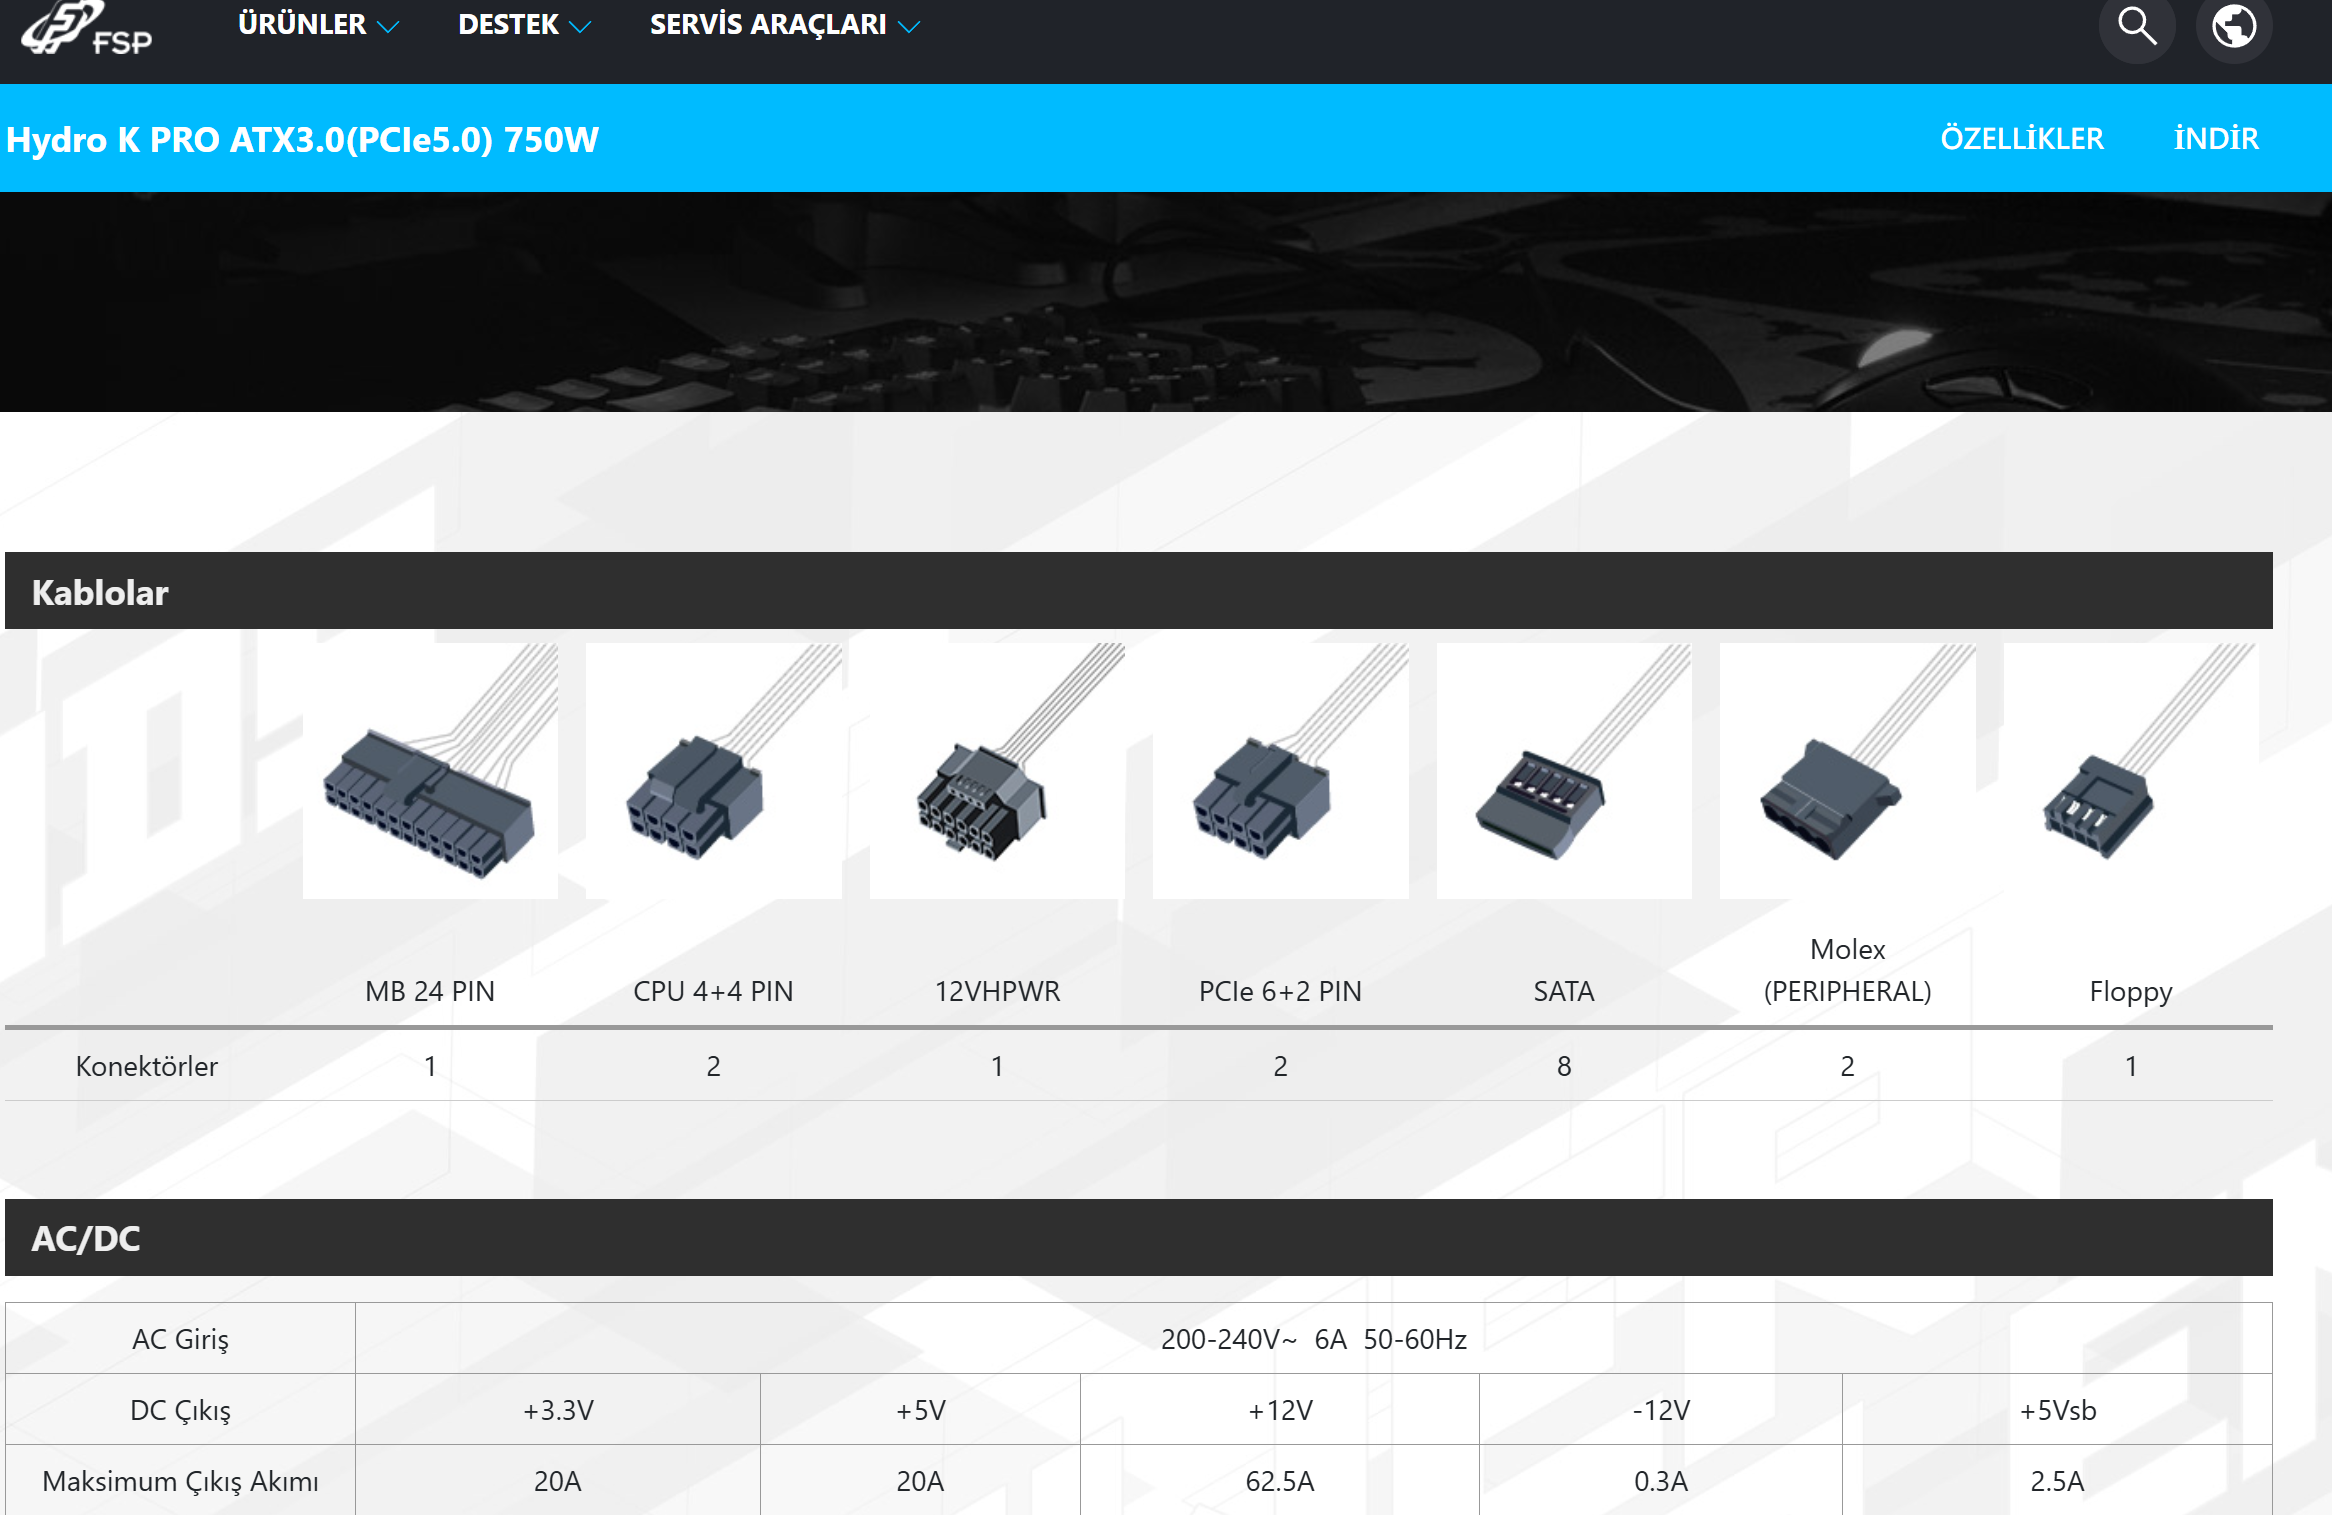This screenshot has height=1515, width=2332.
Task: Click the DC Çıkış row label
Action: 181,1410
